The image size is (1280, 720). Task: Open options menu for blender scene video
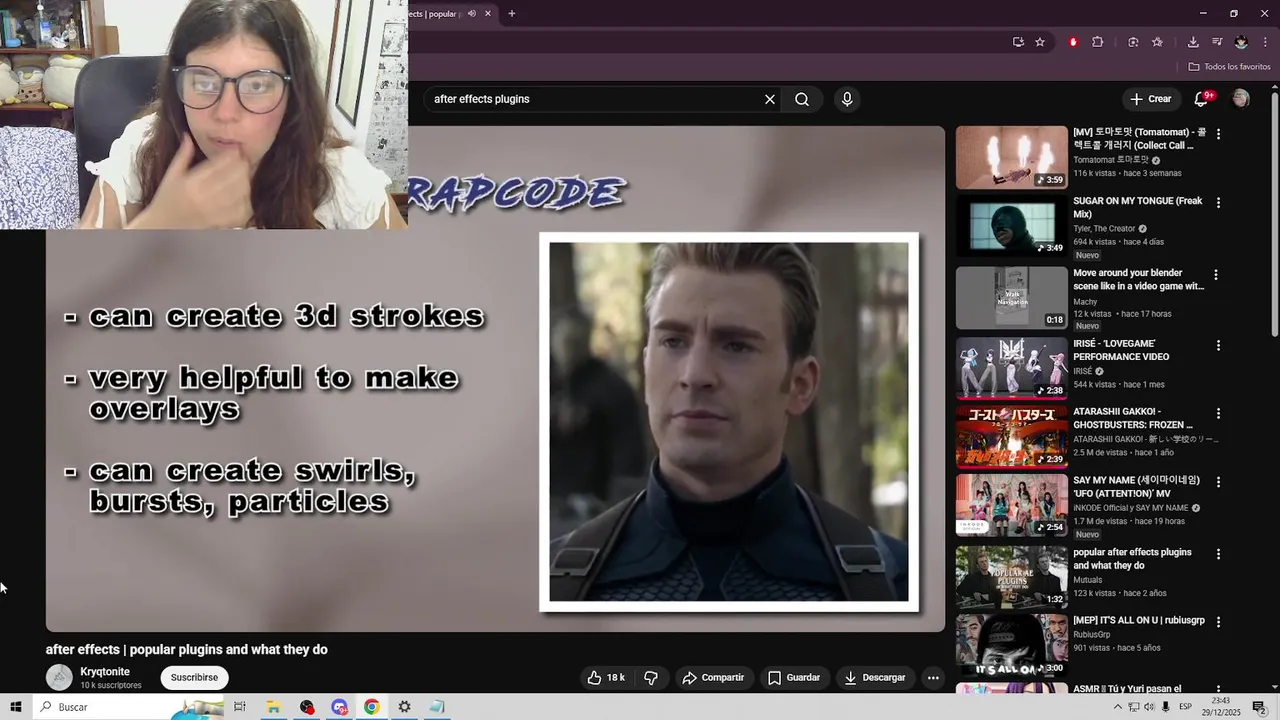click(1217, 274)
